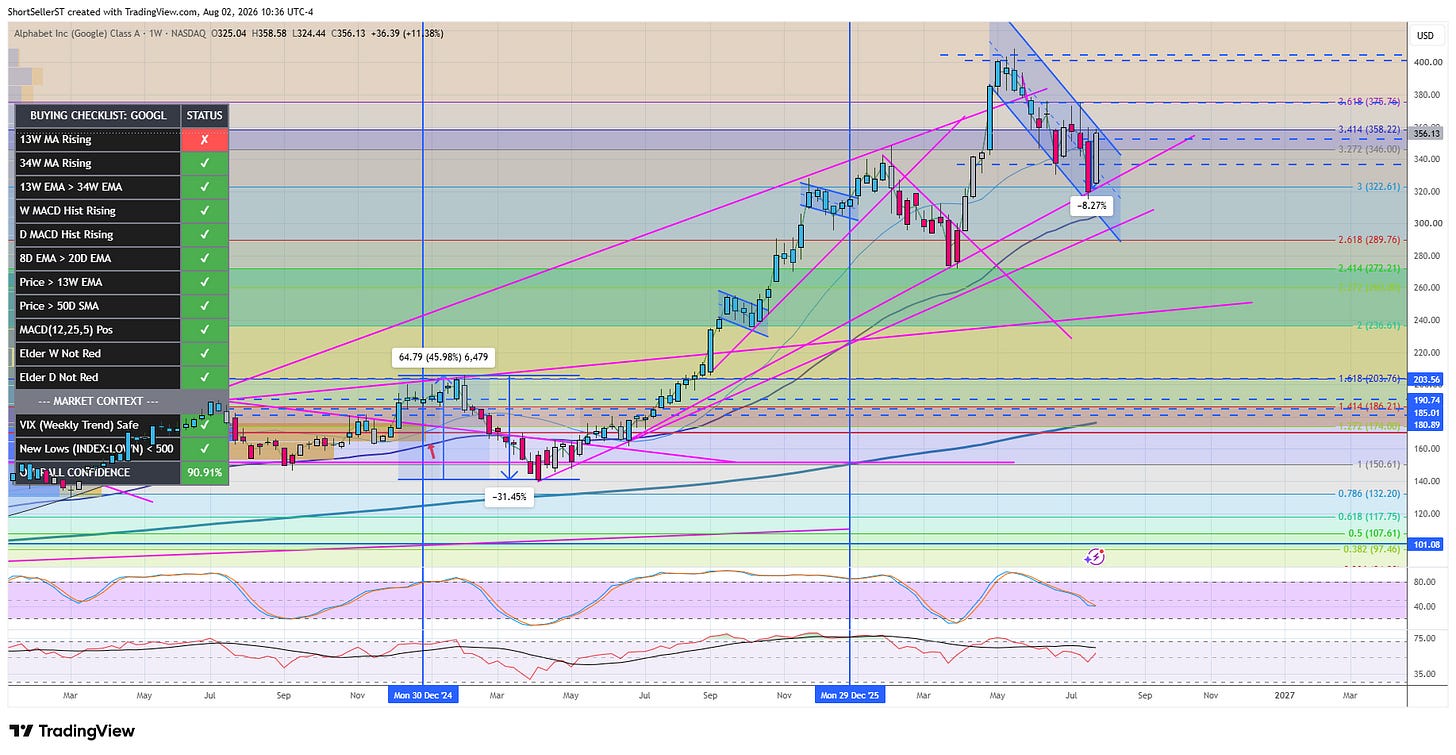
Task: Click the −31.45% measurement label
Action: coord(509,497)
